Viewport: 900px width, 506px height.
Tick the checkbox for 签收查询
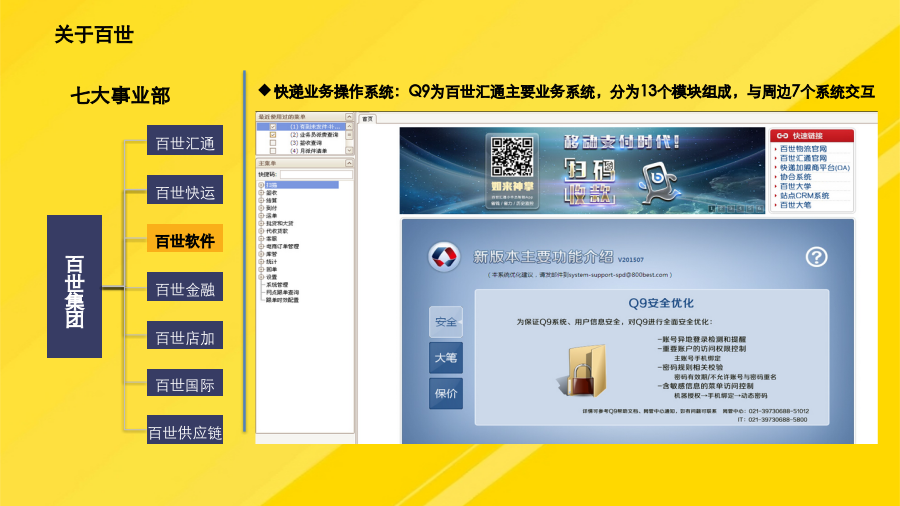coord(273,143)
